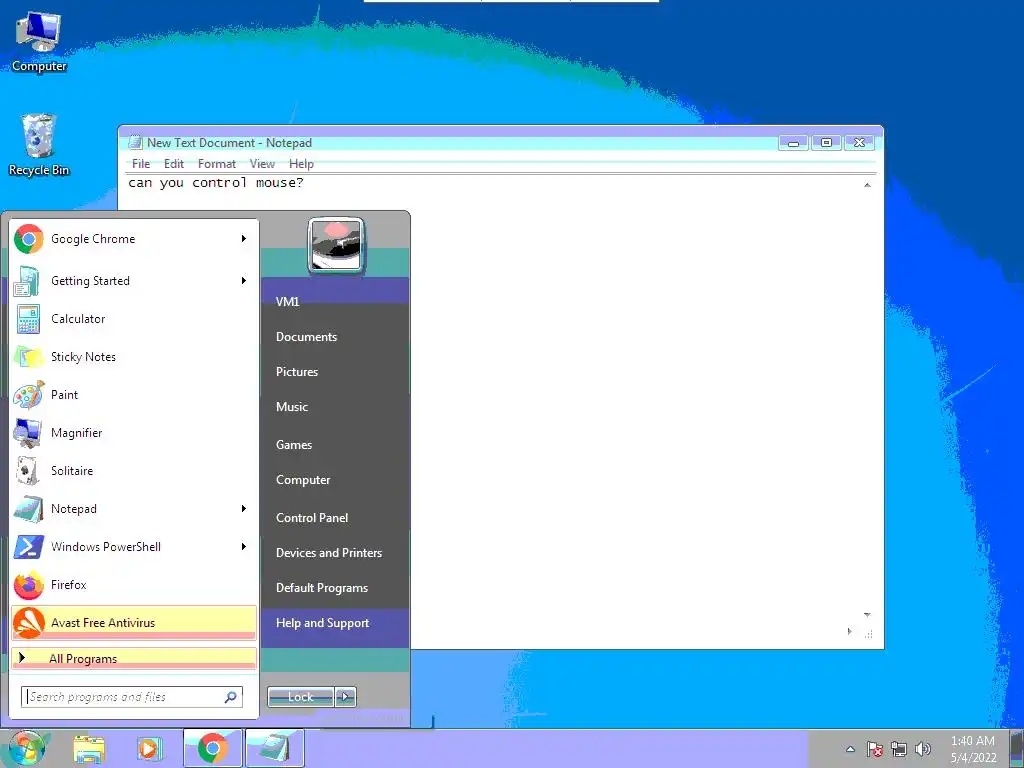Expand All Programs list
The image size is (1024, 768).
click(134, 659)
